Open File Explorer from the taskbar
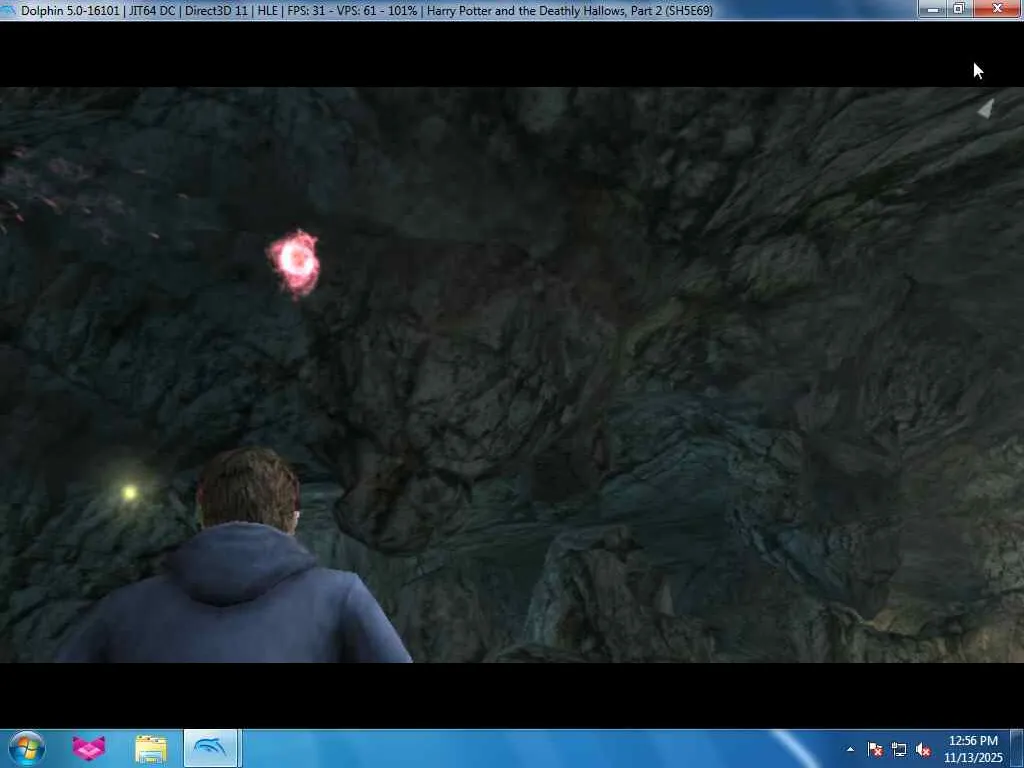1024x768 pixels. [151, 749]
